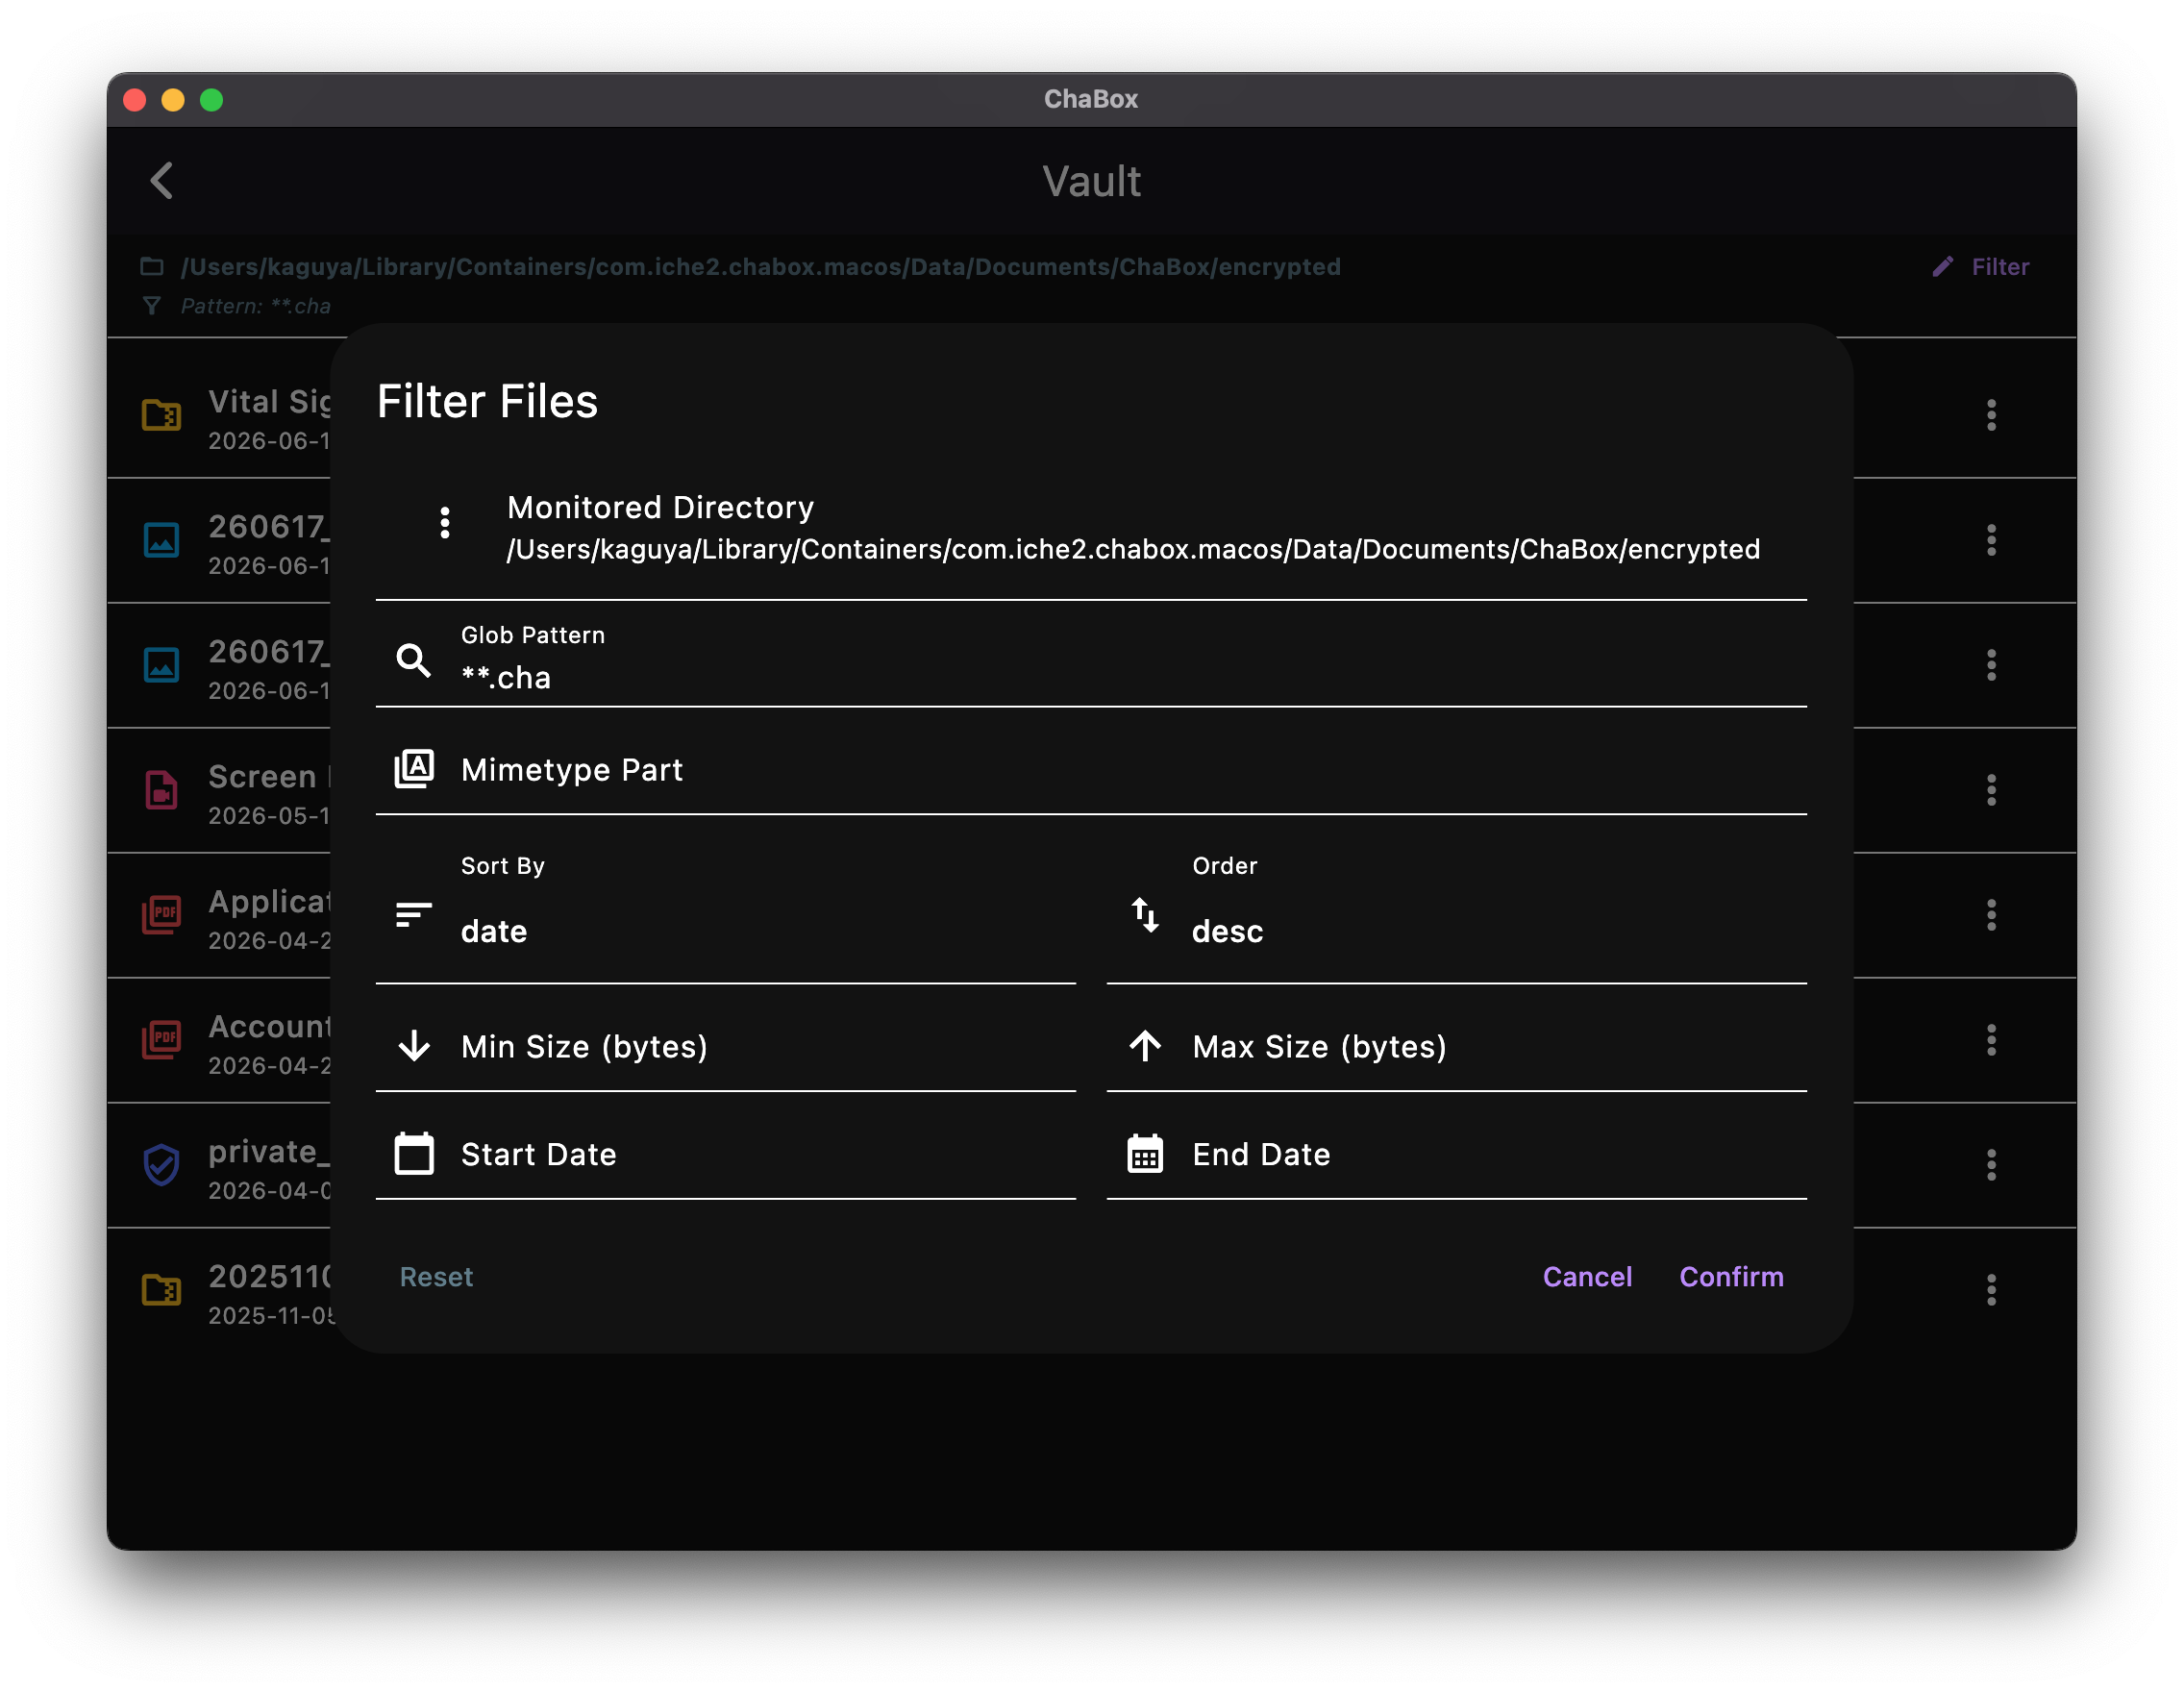Click the Vault page title

click(1092, 182)
